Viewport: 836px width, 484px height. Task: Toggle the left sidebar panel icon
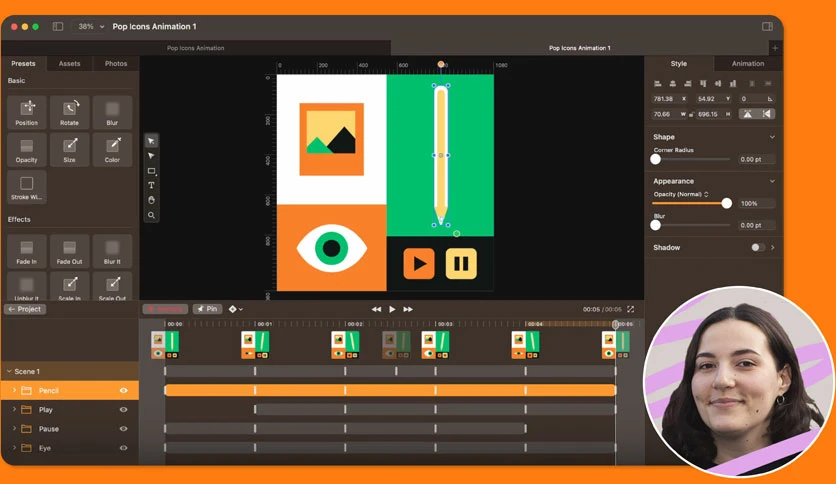(x=58, y=27)
